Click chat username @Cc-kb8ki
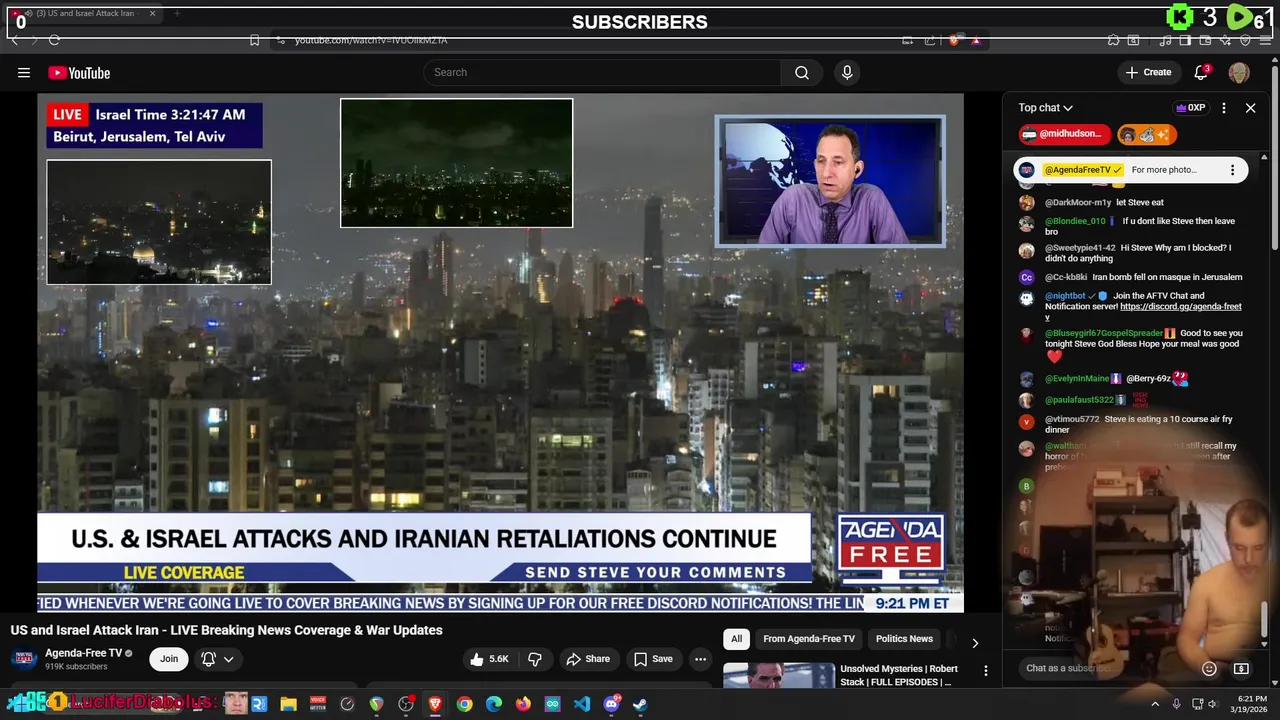This screenshot has height=720, width=1280. click(x=1066, y=278)
